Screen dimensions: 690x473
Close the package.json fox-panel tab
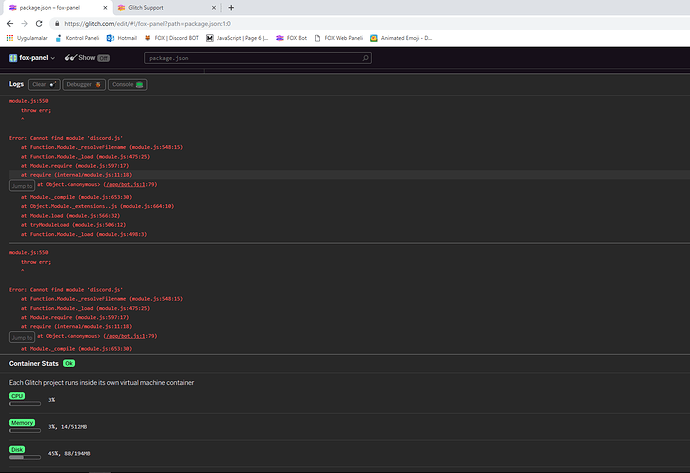pyautogui.click(x=105, y=7)
